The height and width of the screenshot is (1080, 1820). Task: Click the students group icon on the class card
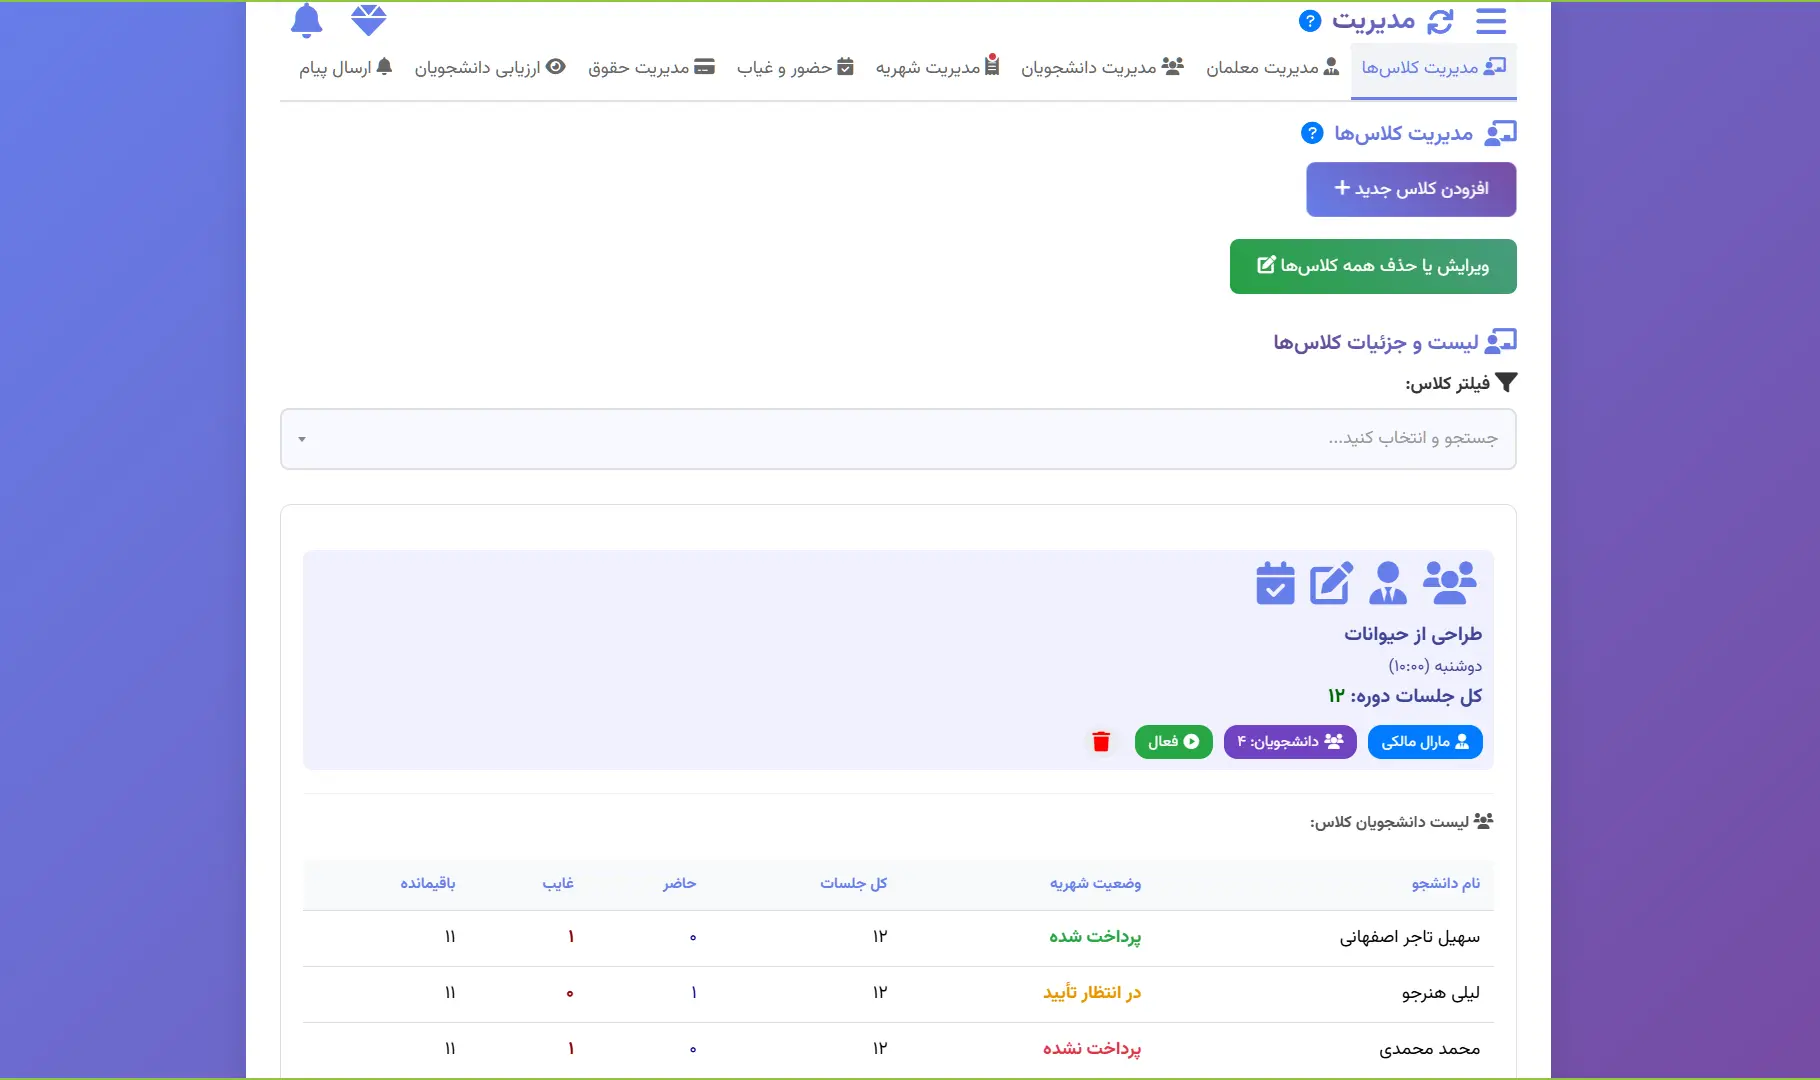point(1451,583)
